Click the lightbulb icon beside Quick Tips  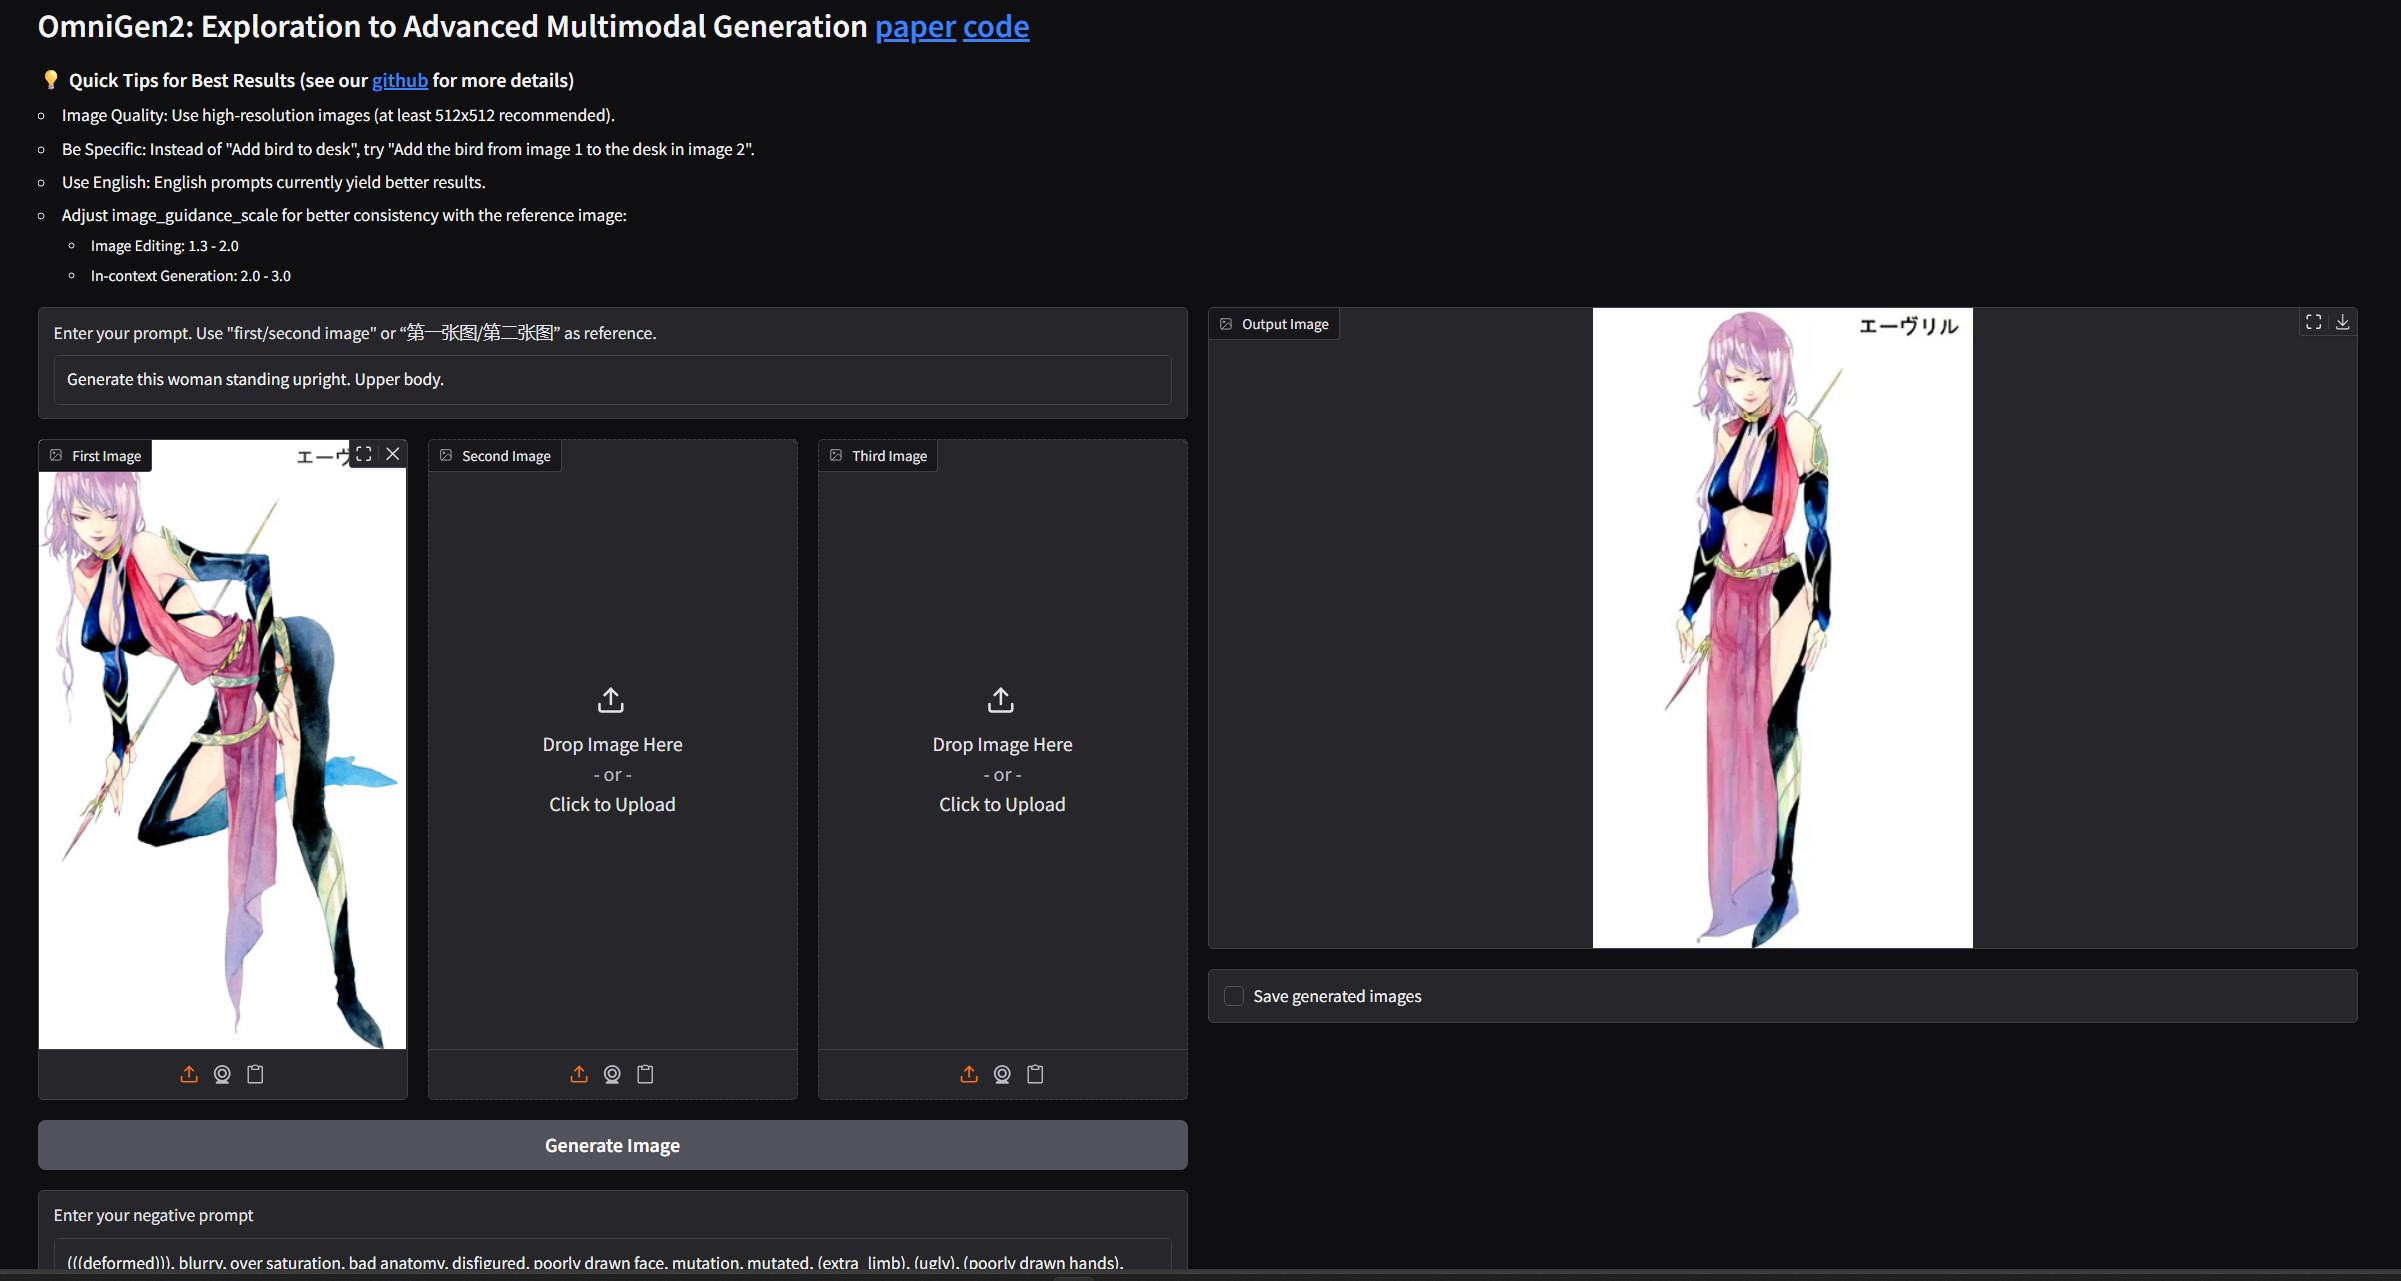[50, 80]
